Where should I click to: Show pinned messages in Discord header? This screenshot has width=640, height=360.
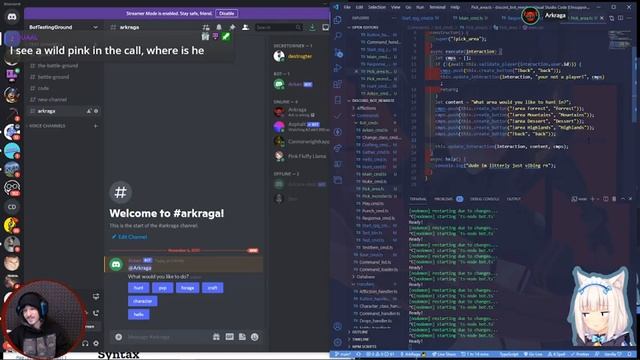coord(232,27)
